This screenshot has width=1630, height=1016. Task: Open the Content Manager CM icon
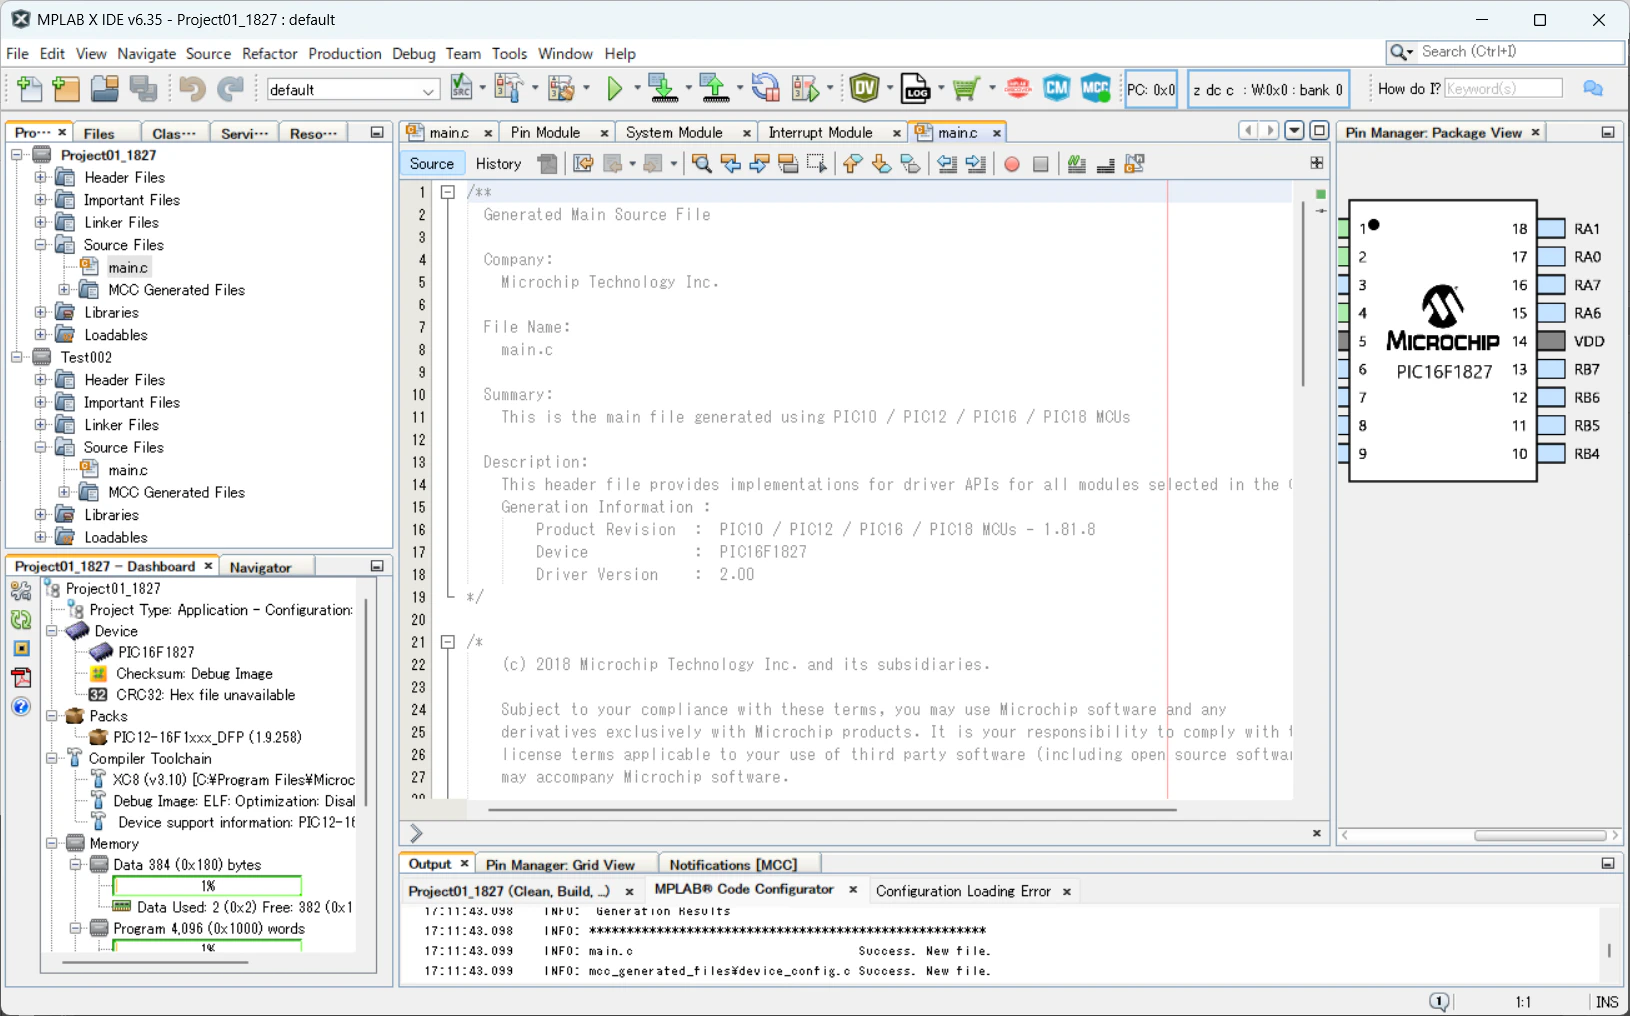[1056, 89]
